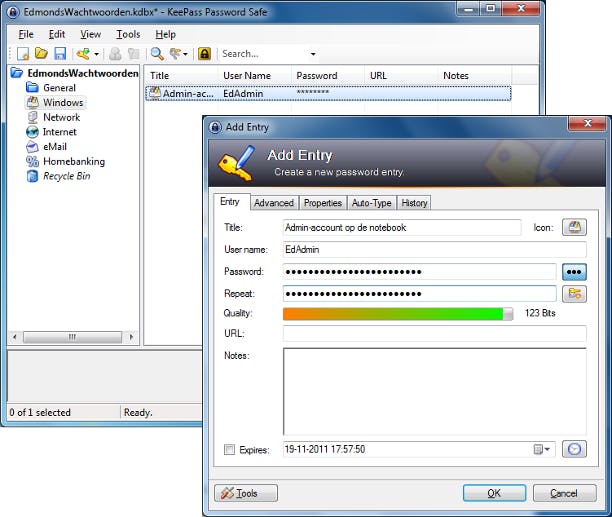This screenshot has width=612, height=517.
Task: Click the group tree horizontal scrollbar
Action: tap(73, 337)
